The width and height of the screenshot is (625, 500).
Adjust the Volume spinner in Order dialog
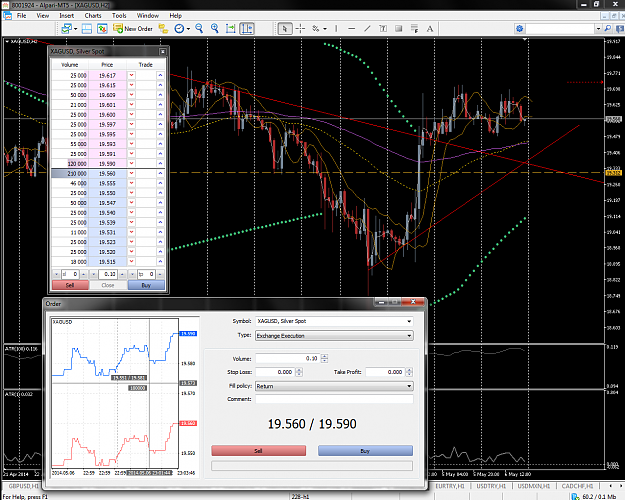(324, 358)
